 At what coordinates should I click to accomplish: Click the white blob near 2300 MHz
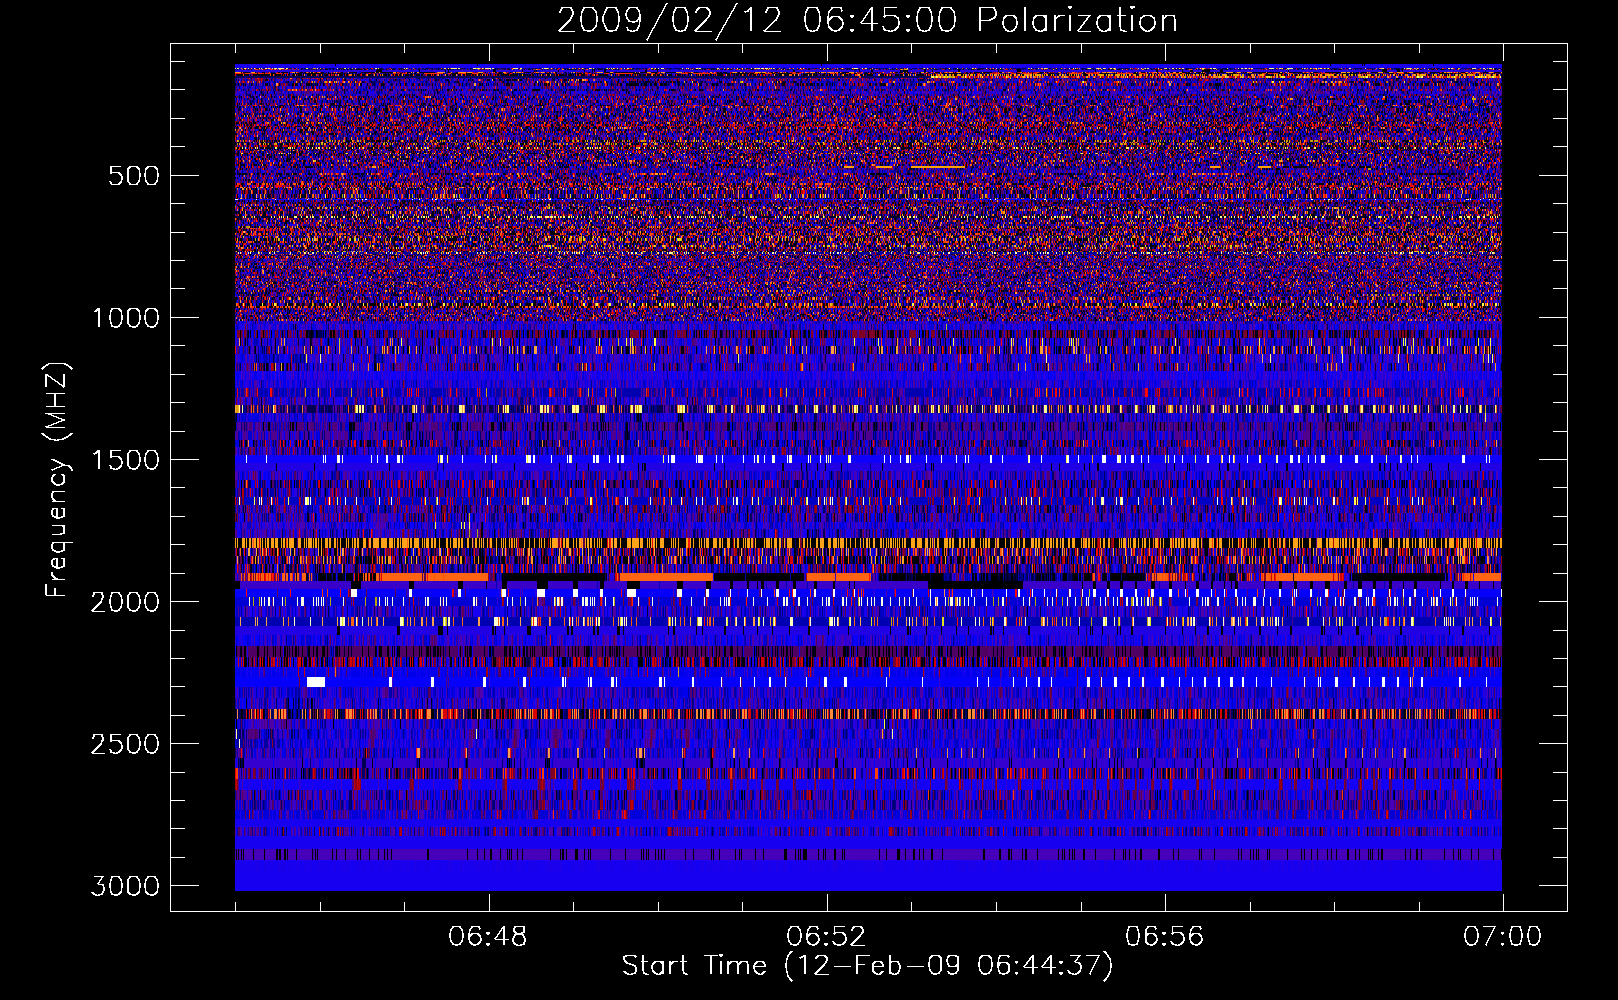316,682
